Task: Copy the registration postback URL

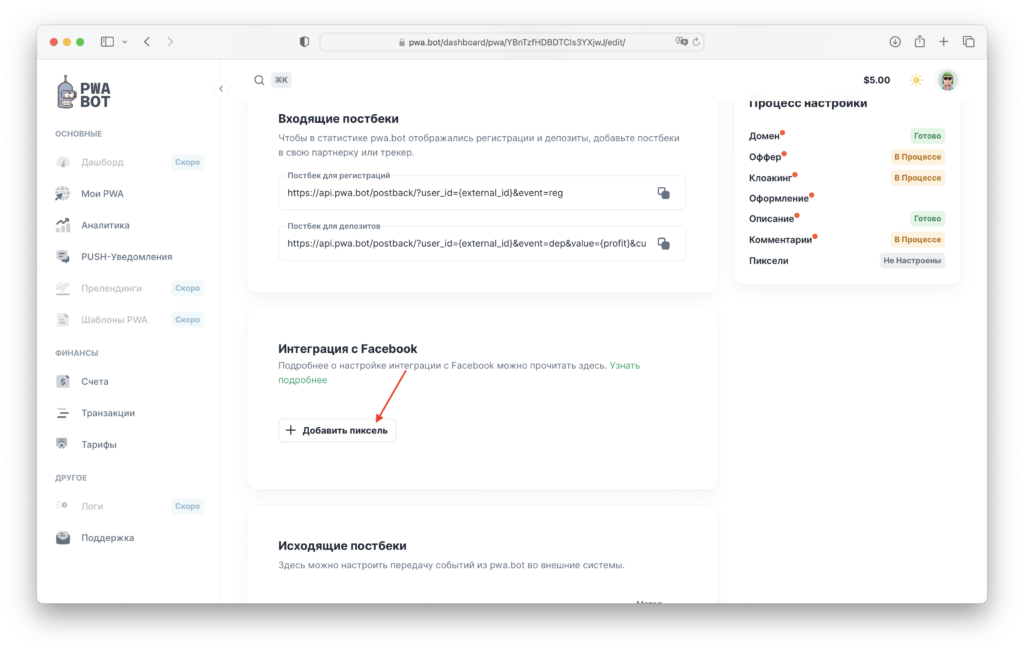Action: pos(663,193)
